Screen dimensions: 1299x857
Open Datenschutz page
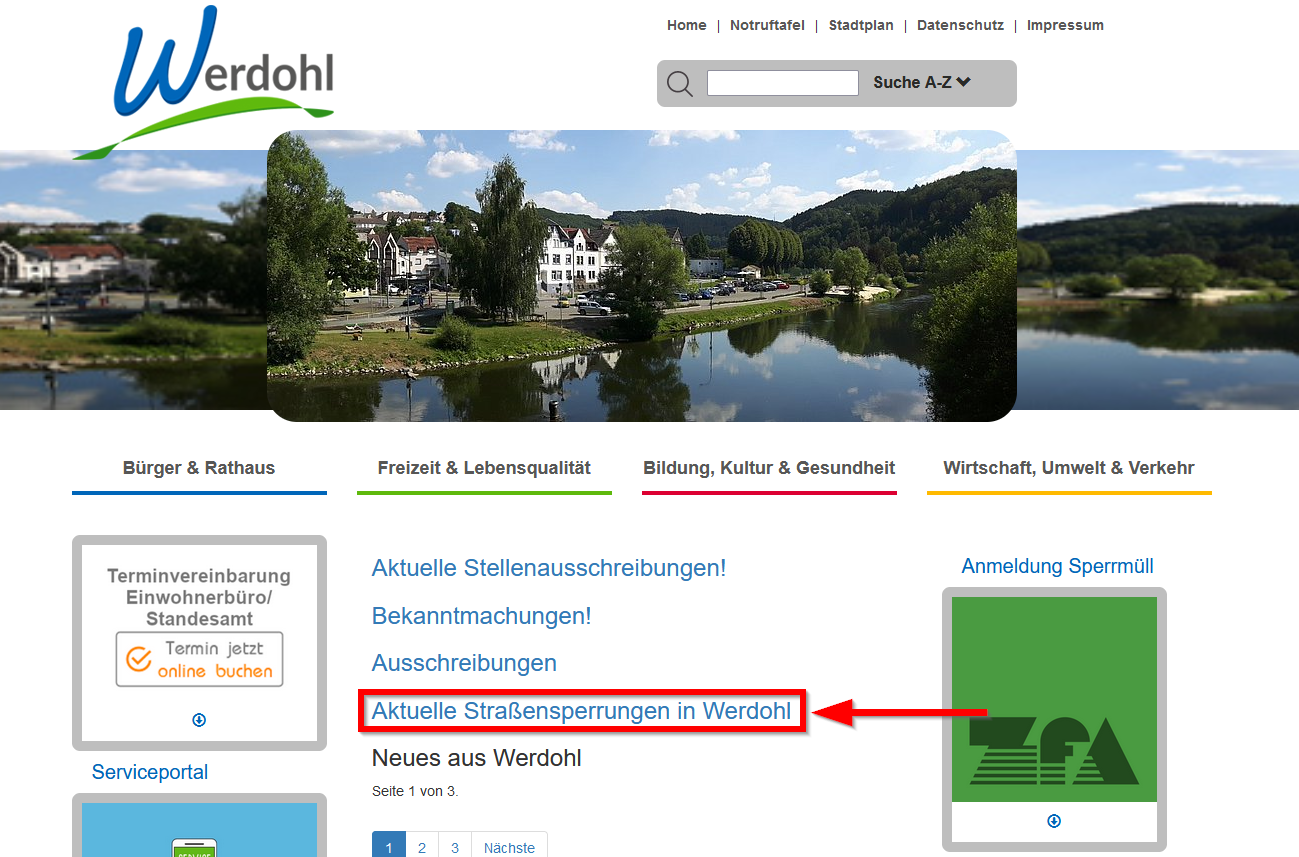click(x=960, y=25)
